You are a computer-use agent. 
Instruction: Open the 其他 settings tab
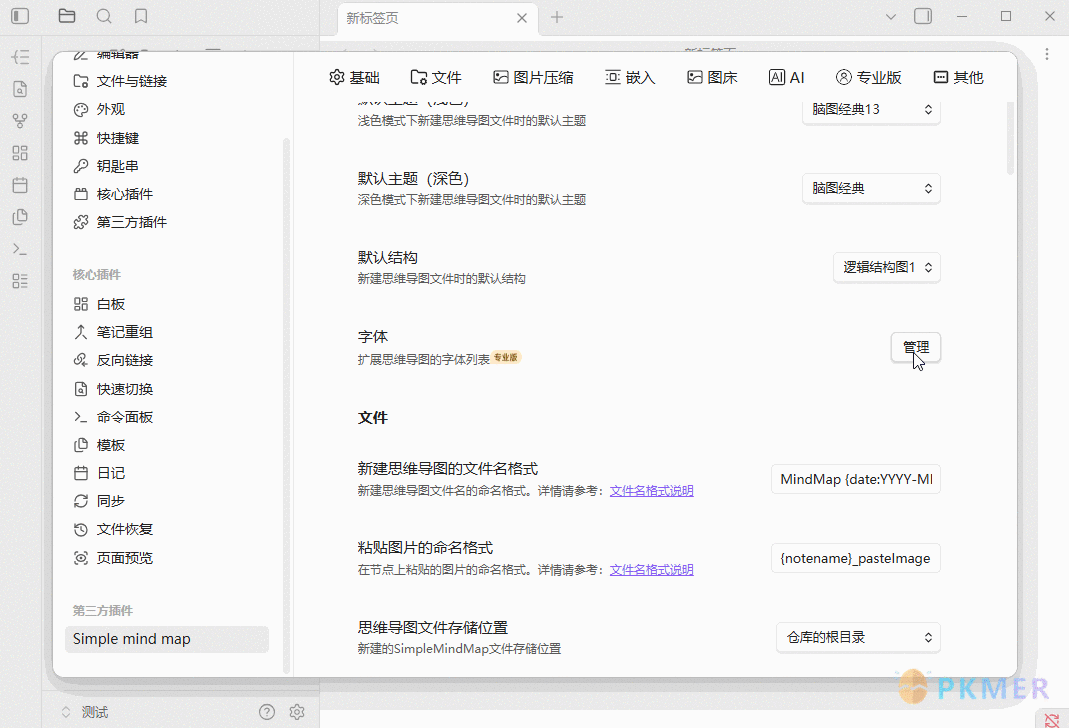click(959, 78)
